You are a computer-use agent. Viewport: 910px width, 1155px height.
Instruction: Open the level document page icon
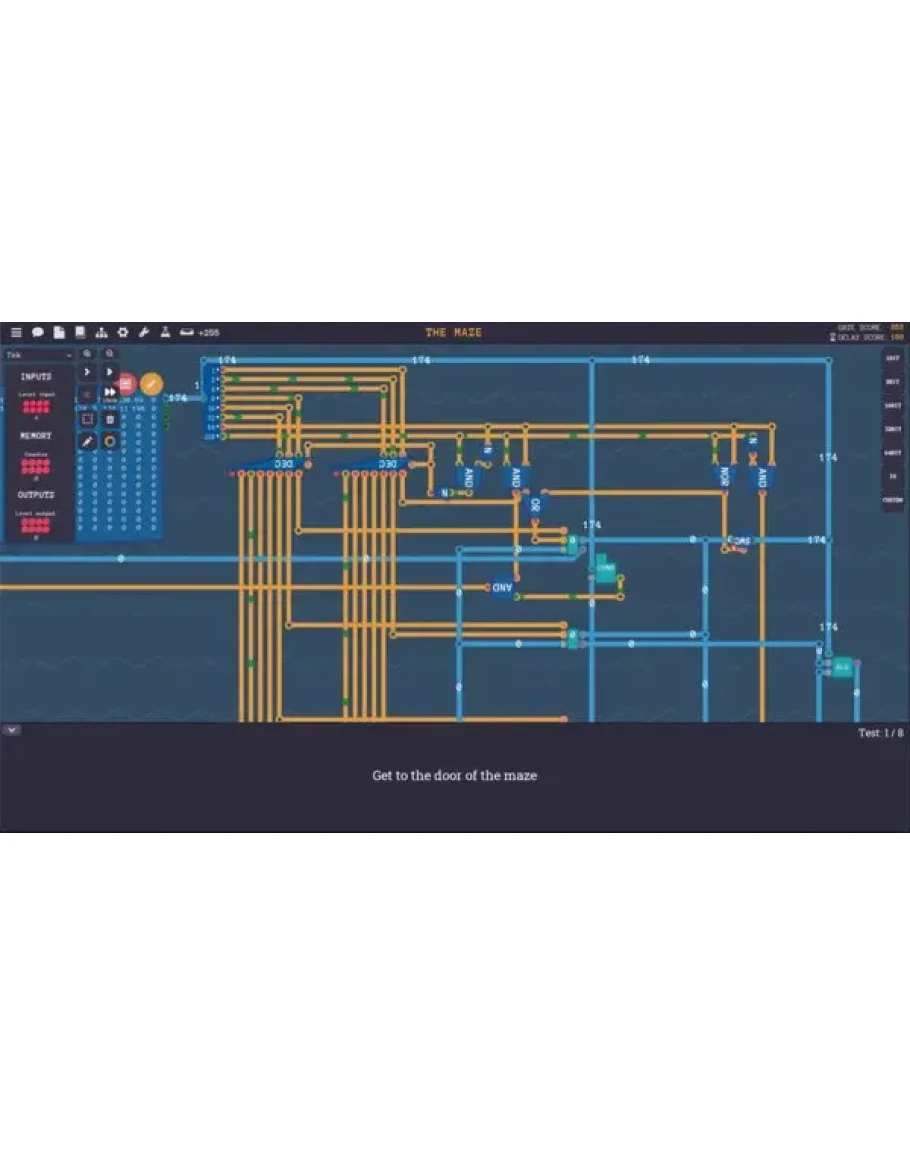pos(59,332)
